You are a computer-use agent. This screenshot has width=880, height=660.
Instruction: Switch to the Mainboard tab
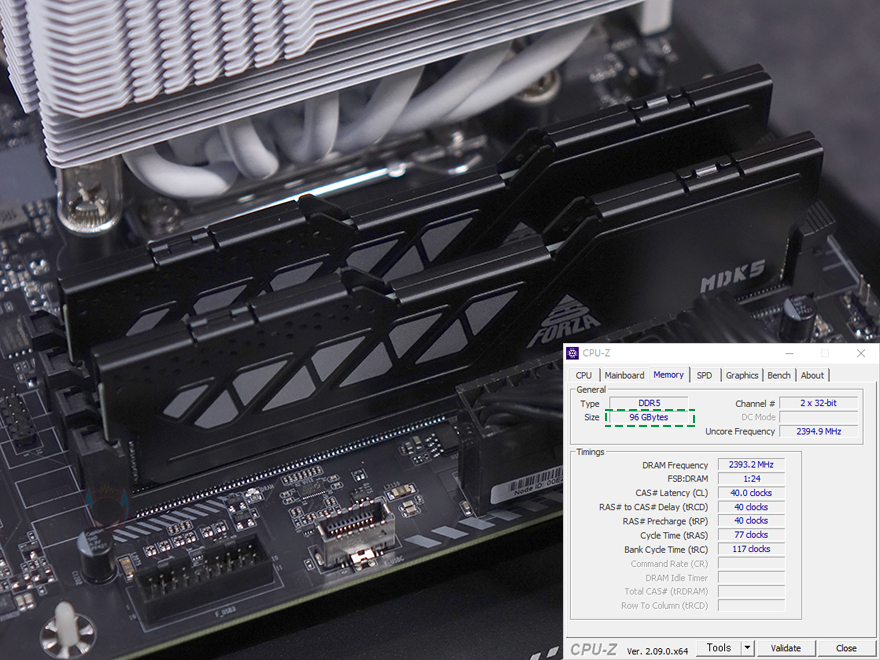624,375
